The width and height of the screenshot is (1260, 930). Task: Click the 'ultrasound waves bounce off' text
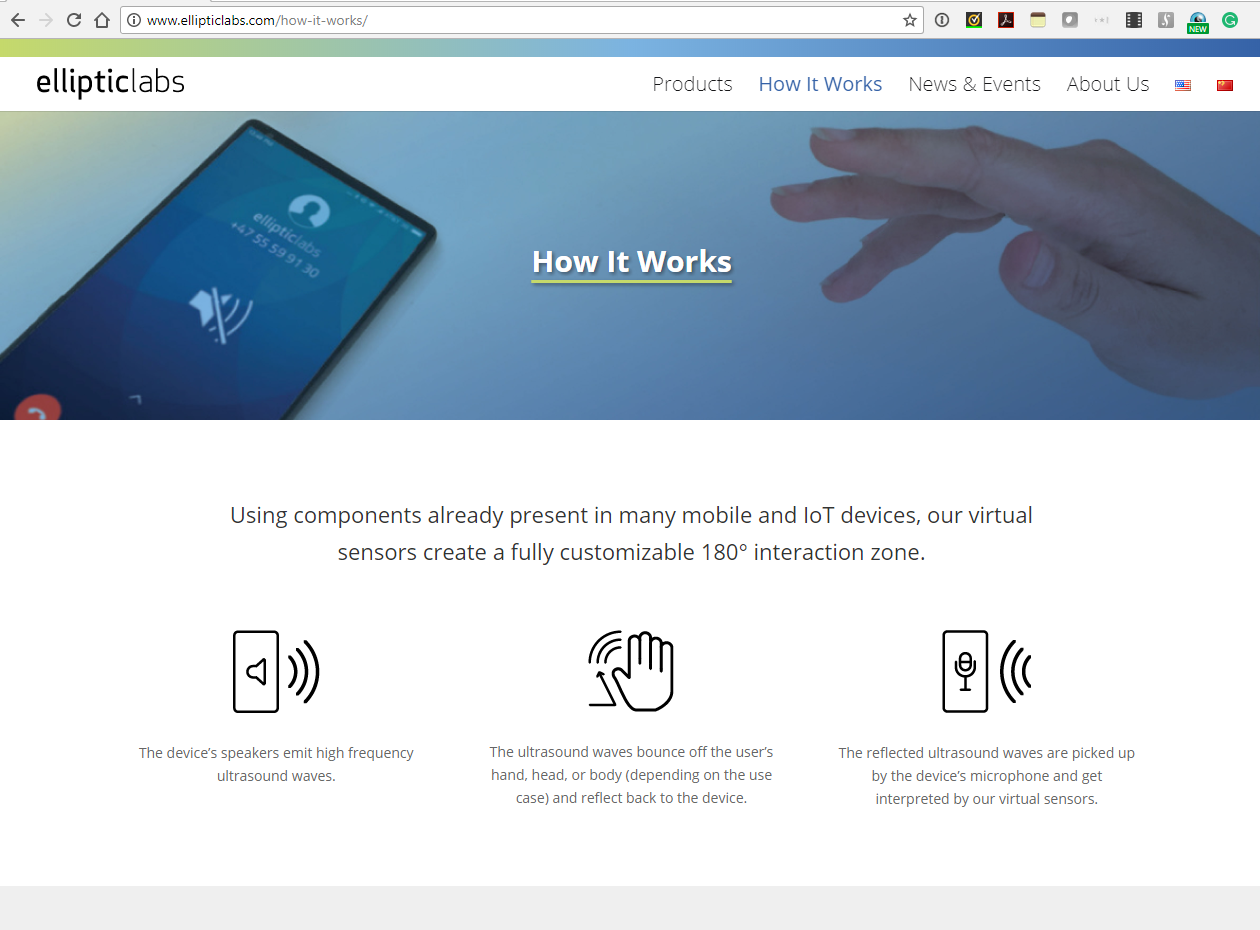(x=631, y=775)
